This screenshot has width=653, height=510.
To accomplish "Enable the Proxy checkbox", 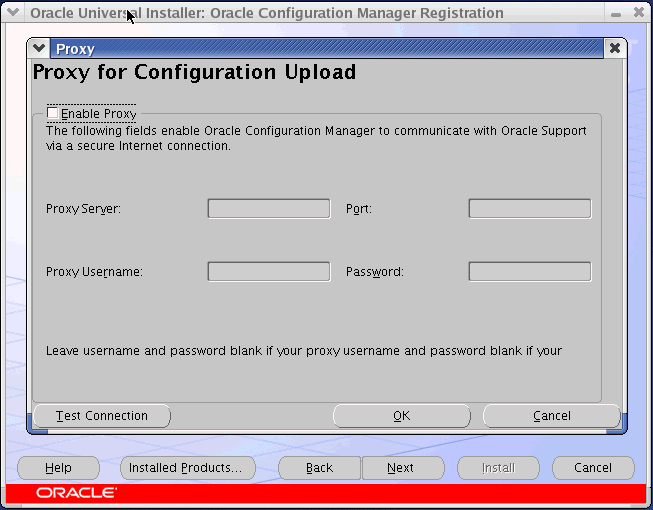I will click(53, 114).
